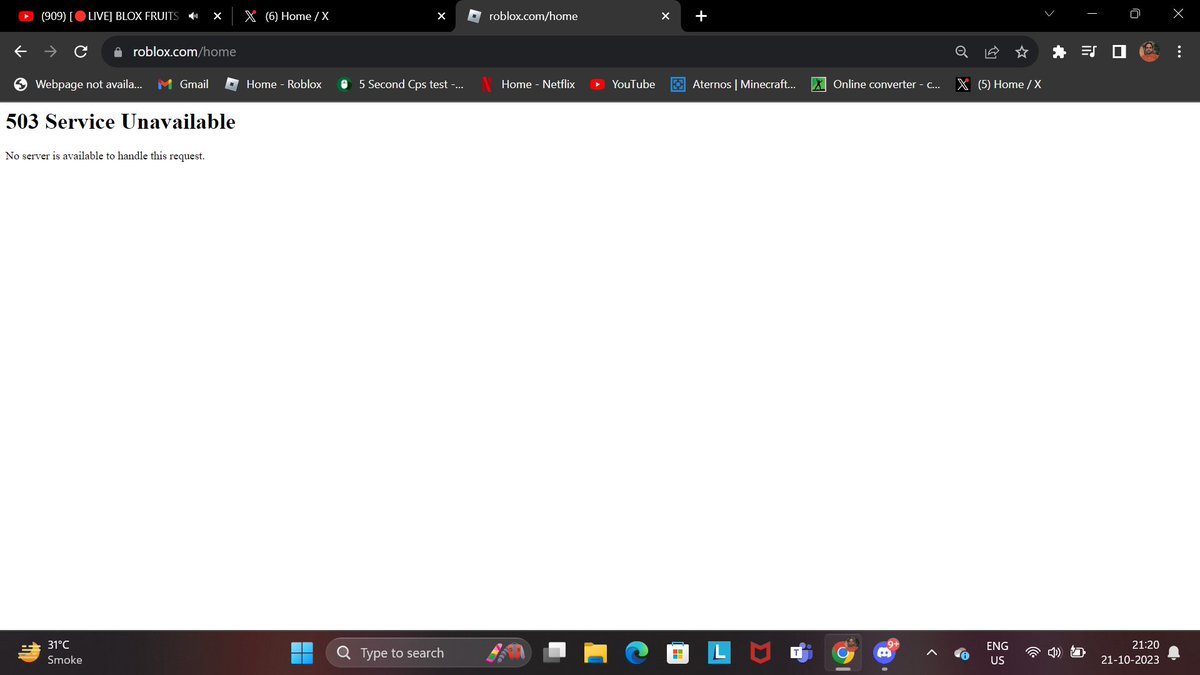This screenshot has width=1200, height=675.
Task: Open the zoom magnifier in address bar
Action: [x=961, y=51]
